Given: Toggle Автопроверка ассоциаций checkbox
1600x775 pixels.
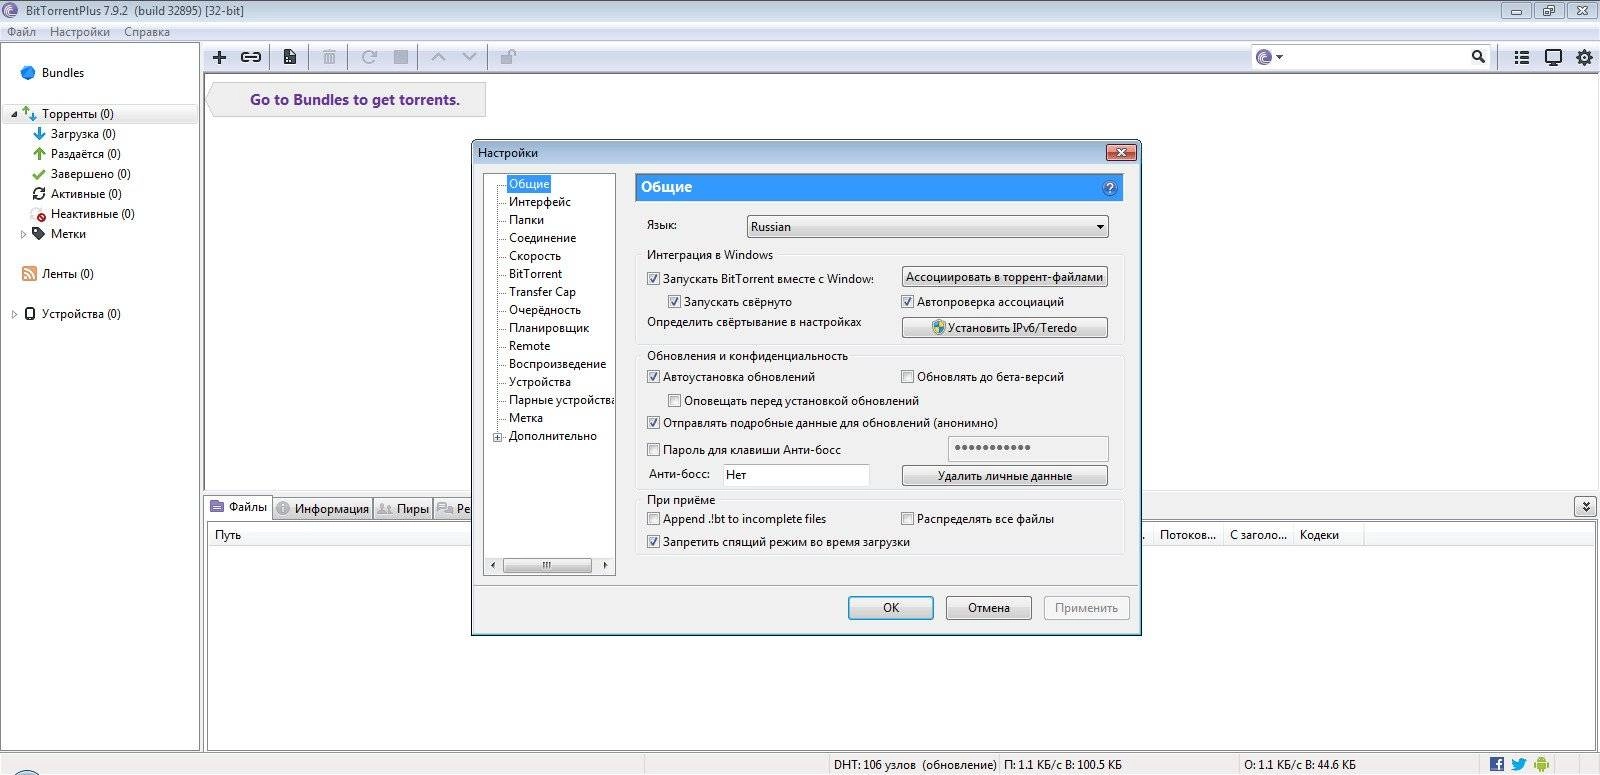Looking at the screenshot, I should [908, 302].
